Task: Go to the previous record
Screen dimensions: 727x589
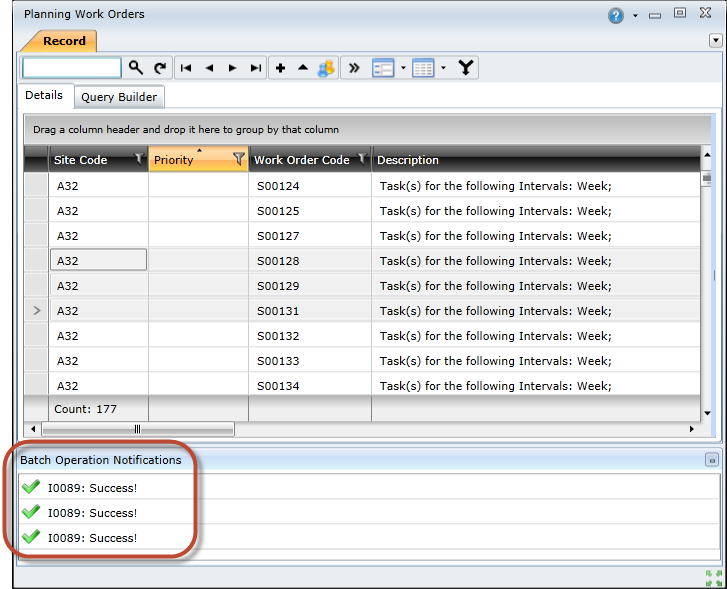Action: click(x=209, y=68)
